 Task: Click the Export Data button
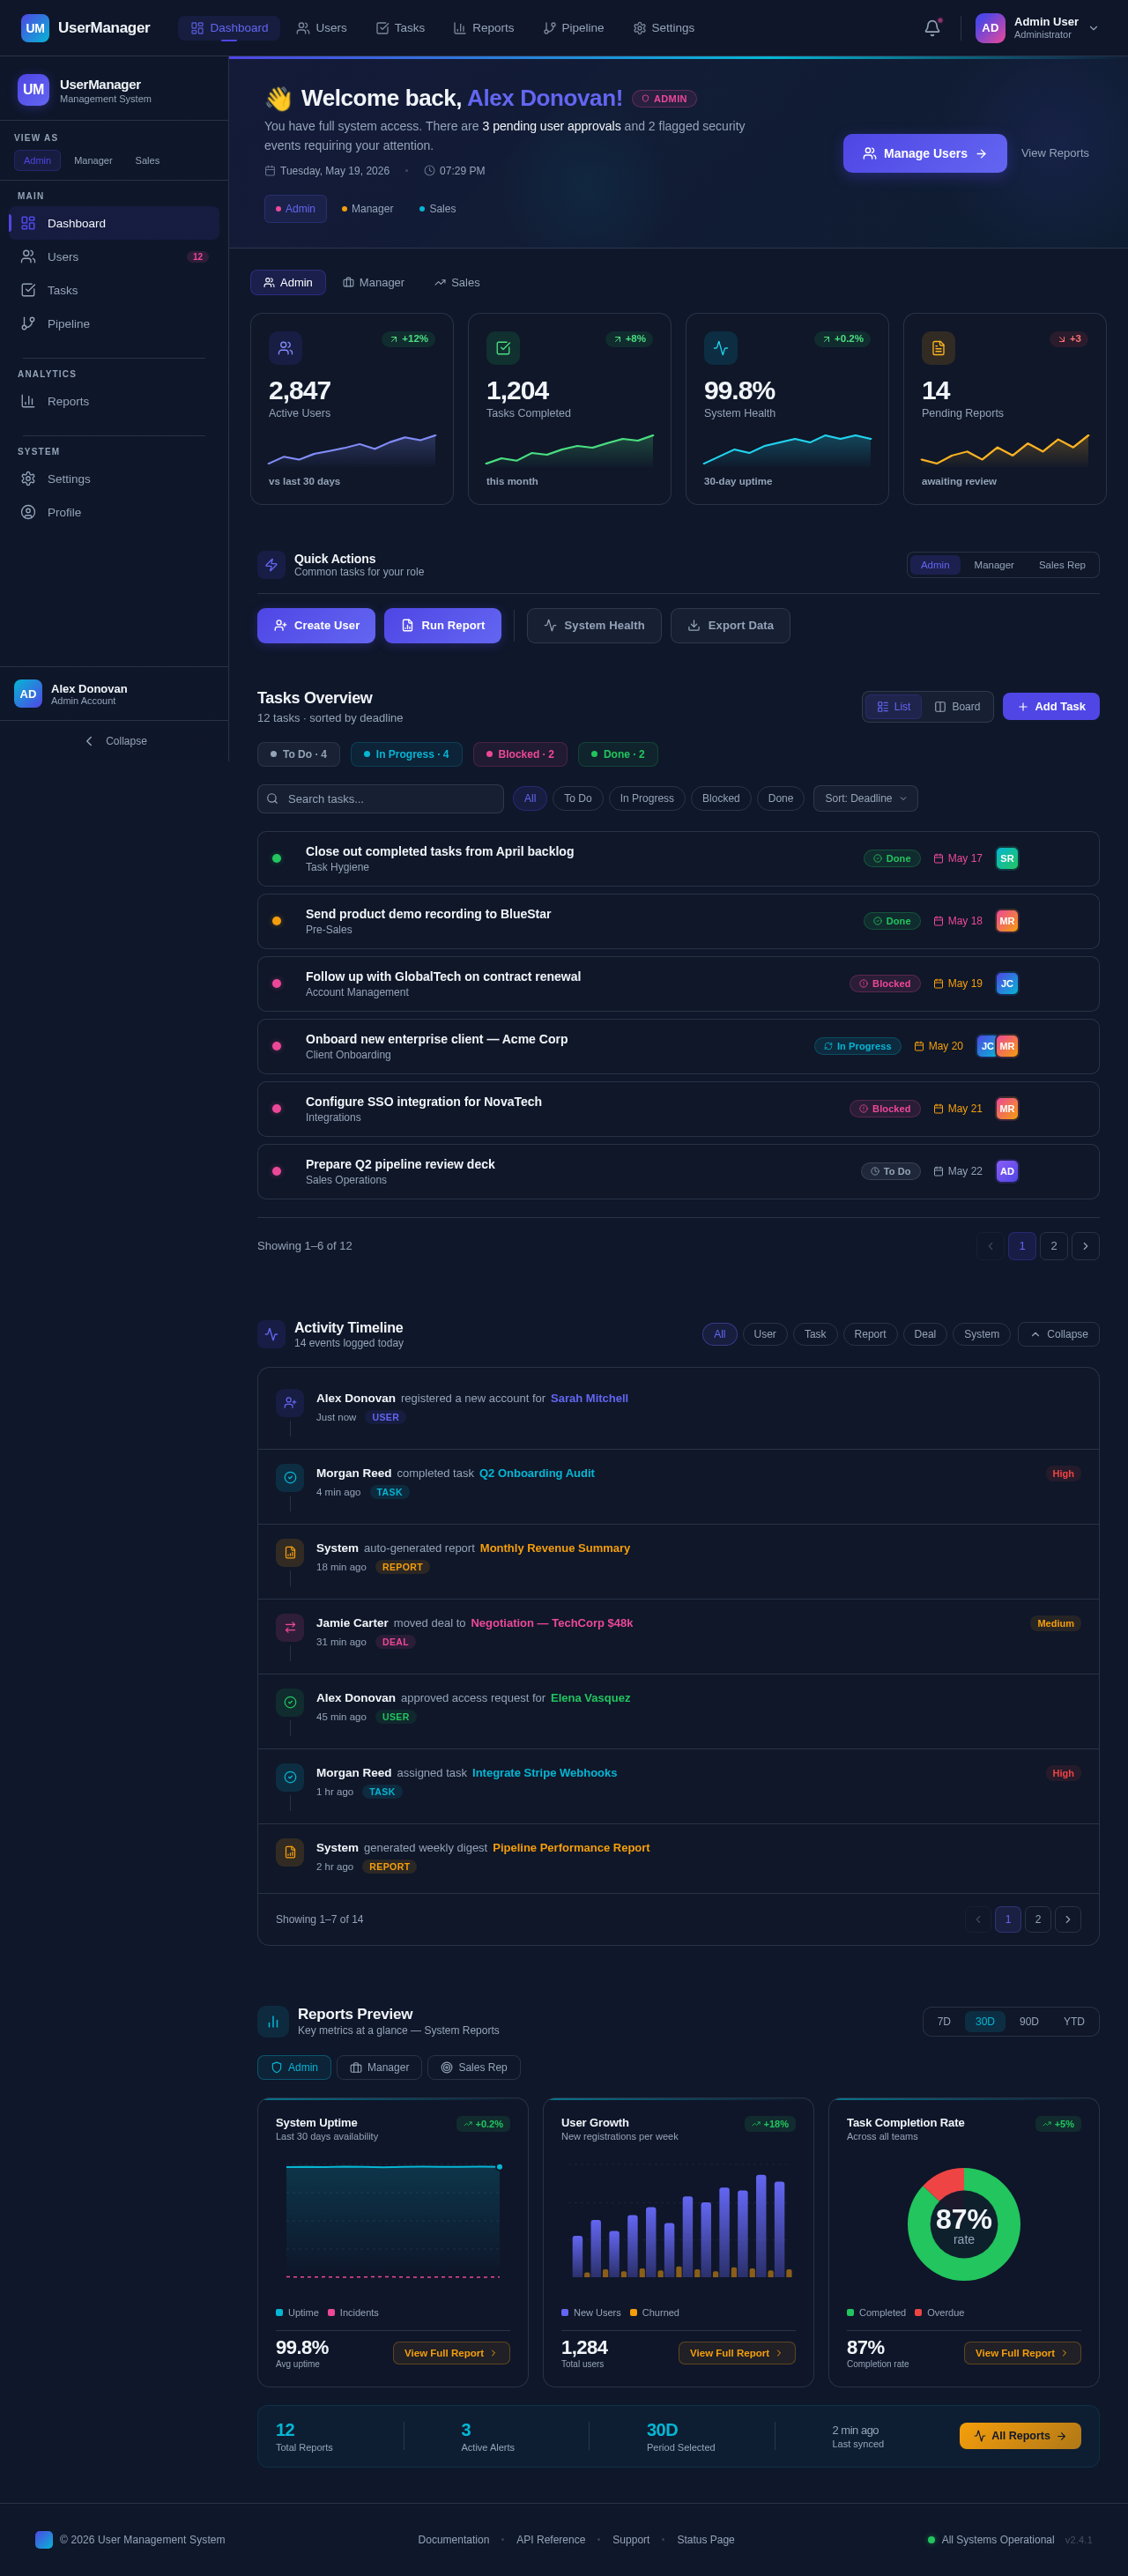coord(730,626)
